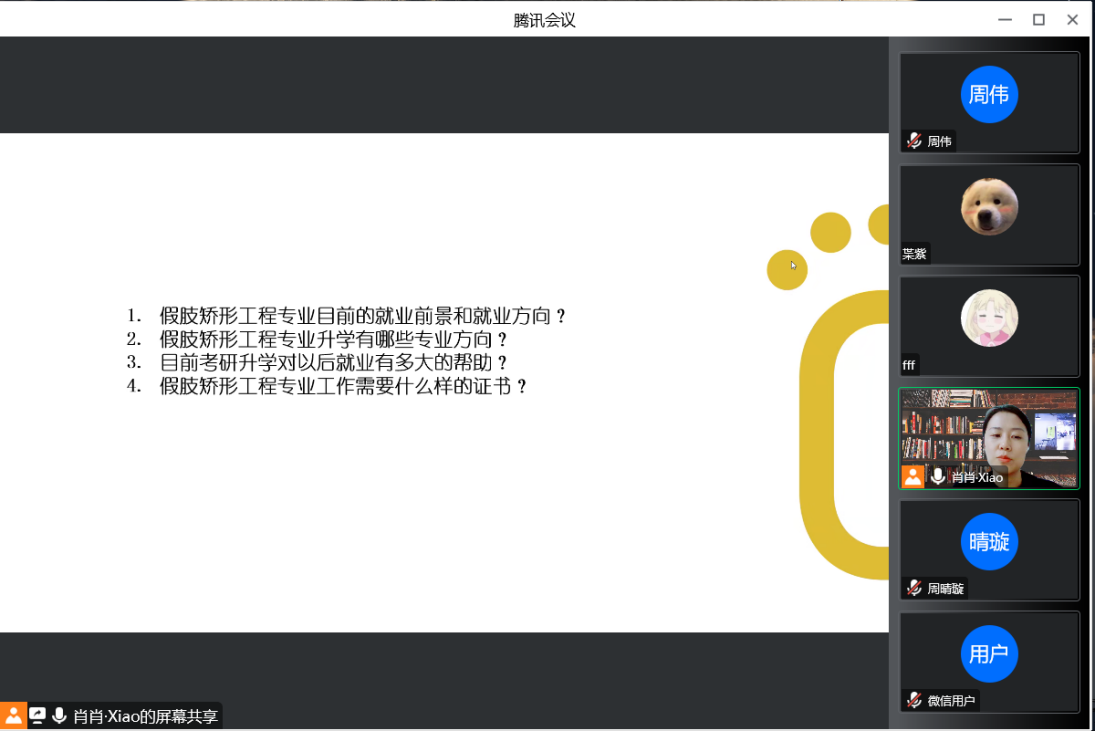The image size is (1095, 731).
Task: Select the 周伟 blue avatar circle
Action: 989,95
